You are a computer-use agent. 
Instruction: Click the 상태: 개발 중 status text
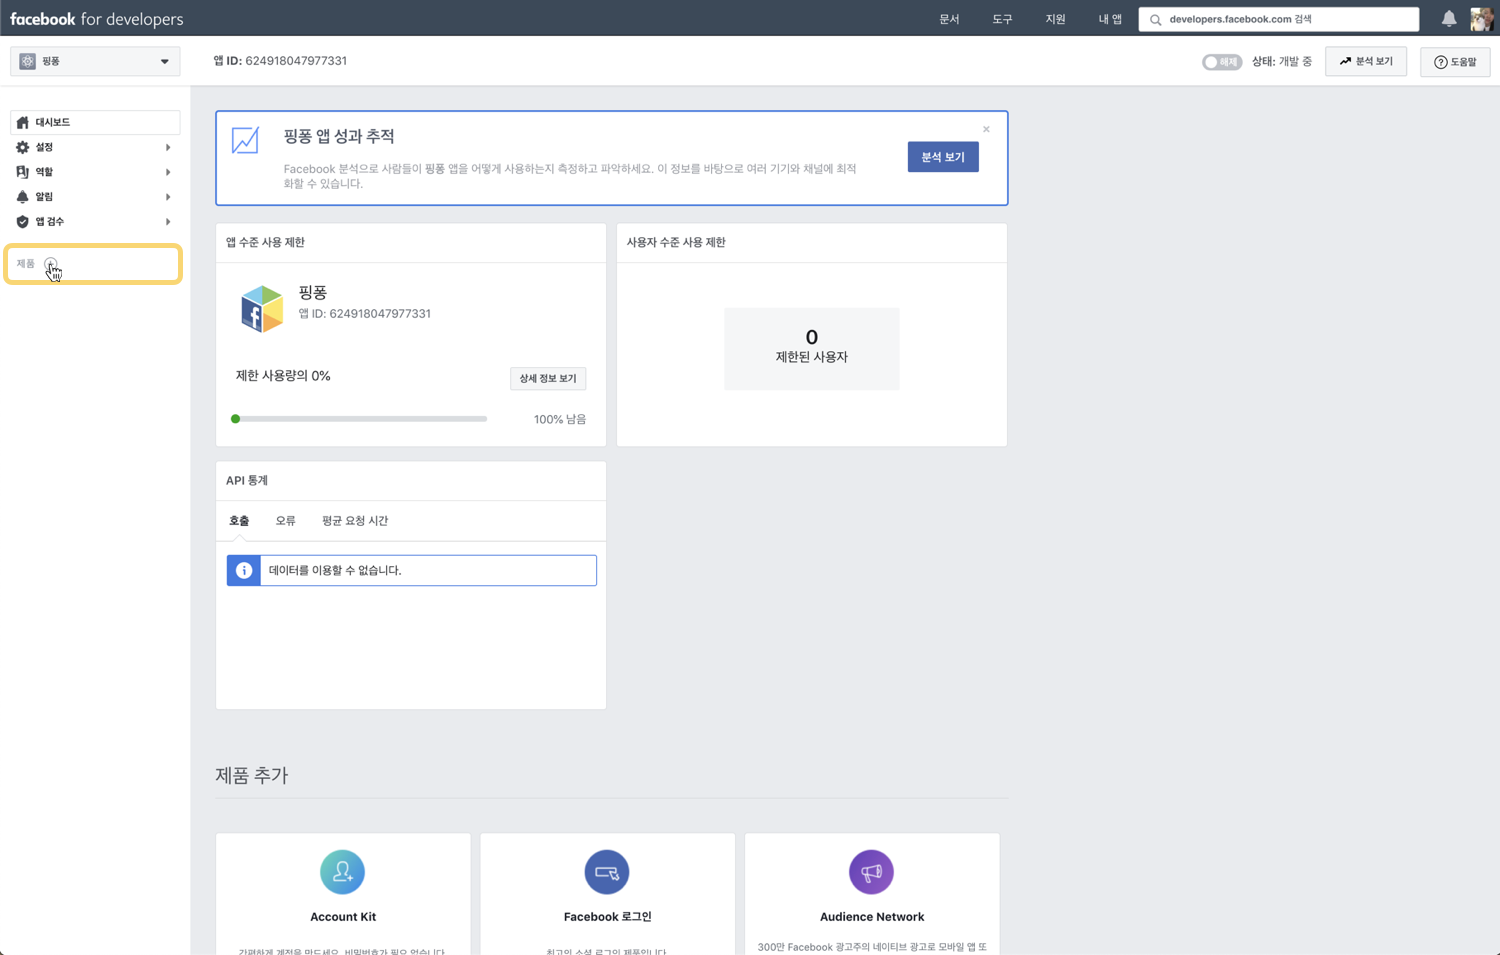[x=1282, y=62]
